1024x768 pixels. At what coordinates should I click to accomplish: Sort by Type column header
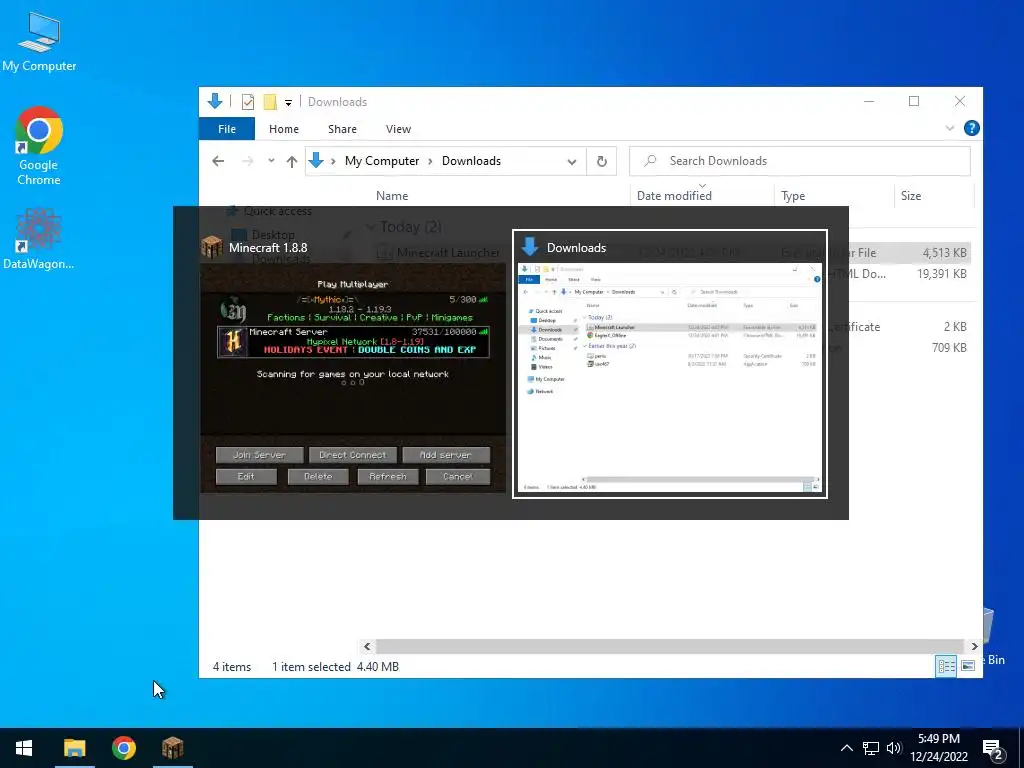(793, 195)
